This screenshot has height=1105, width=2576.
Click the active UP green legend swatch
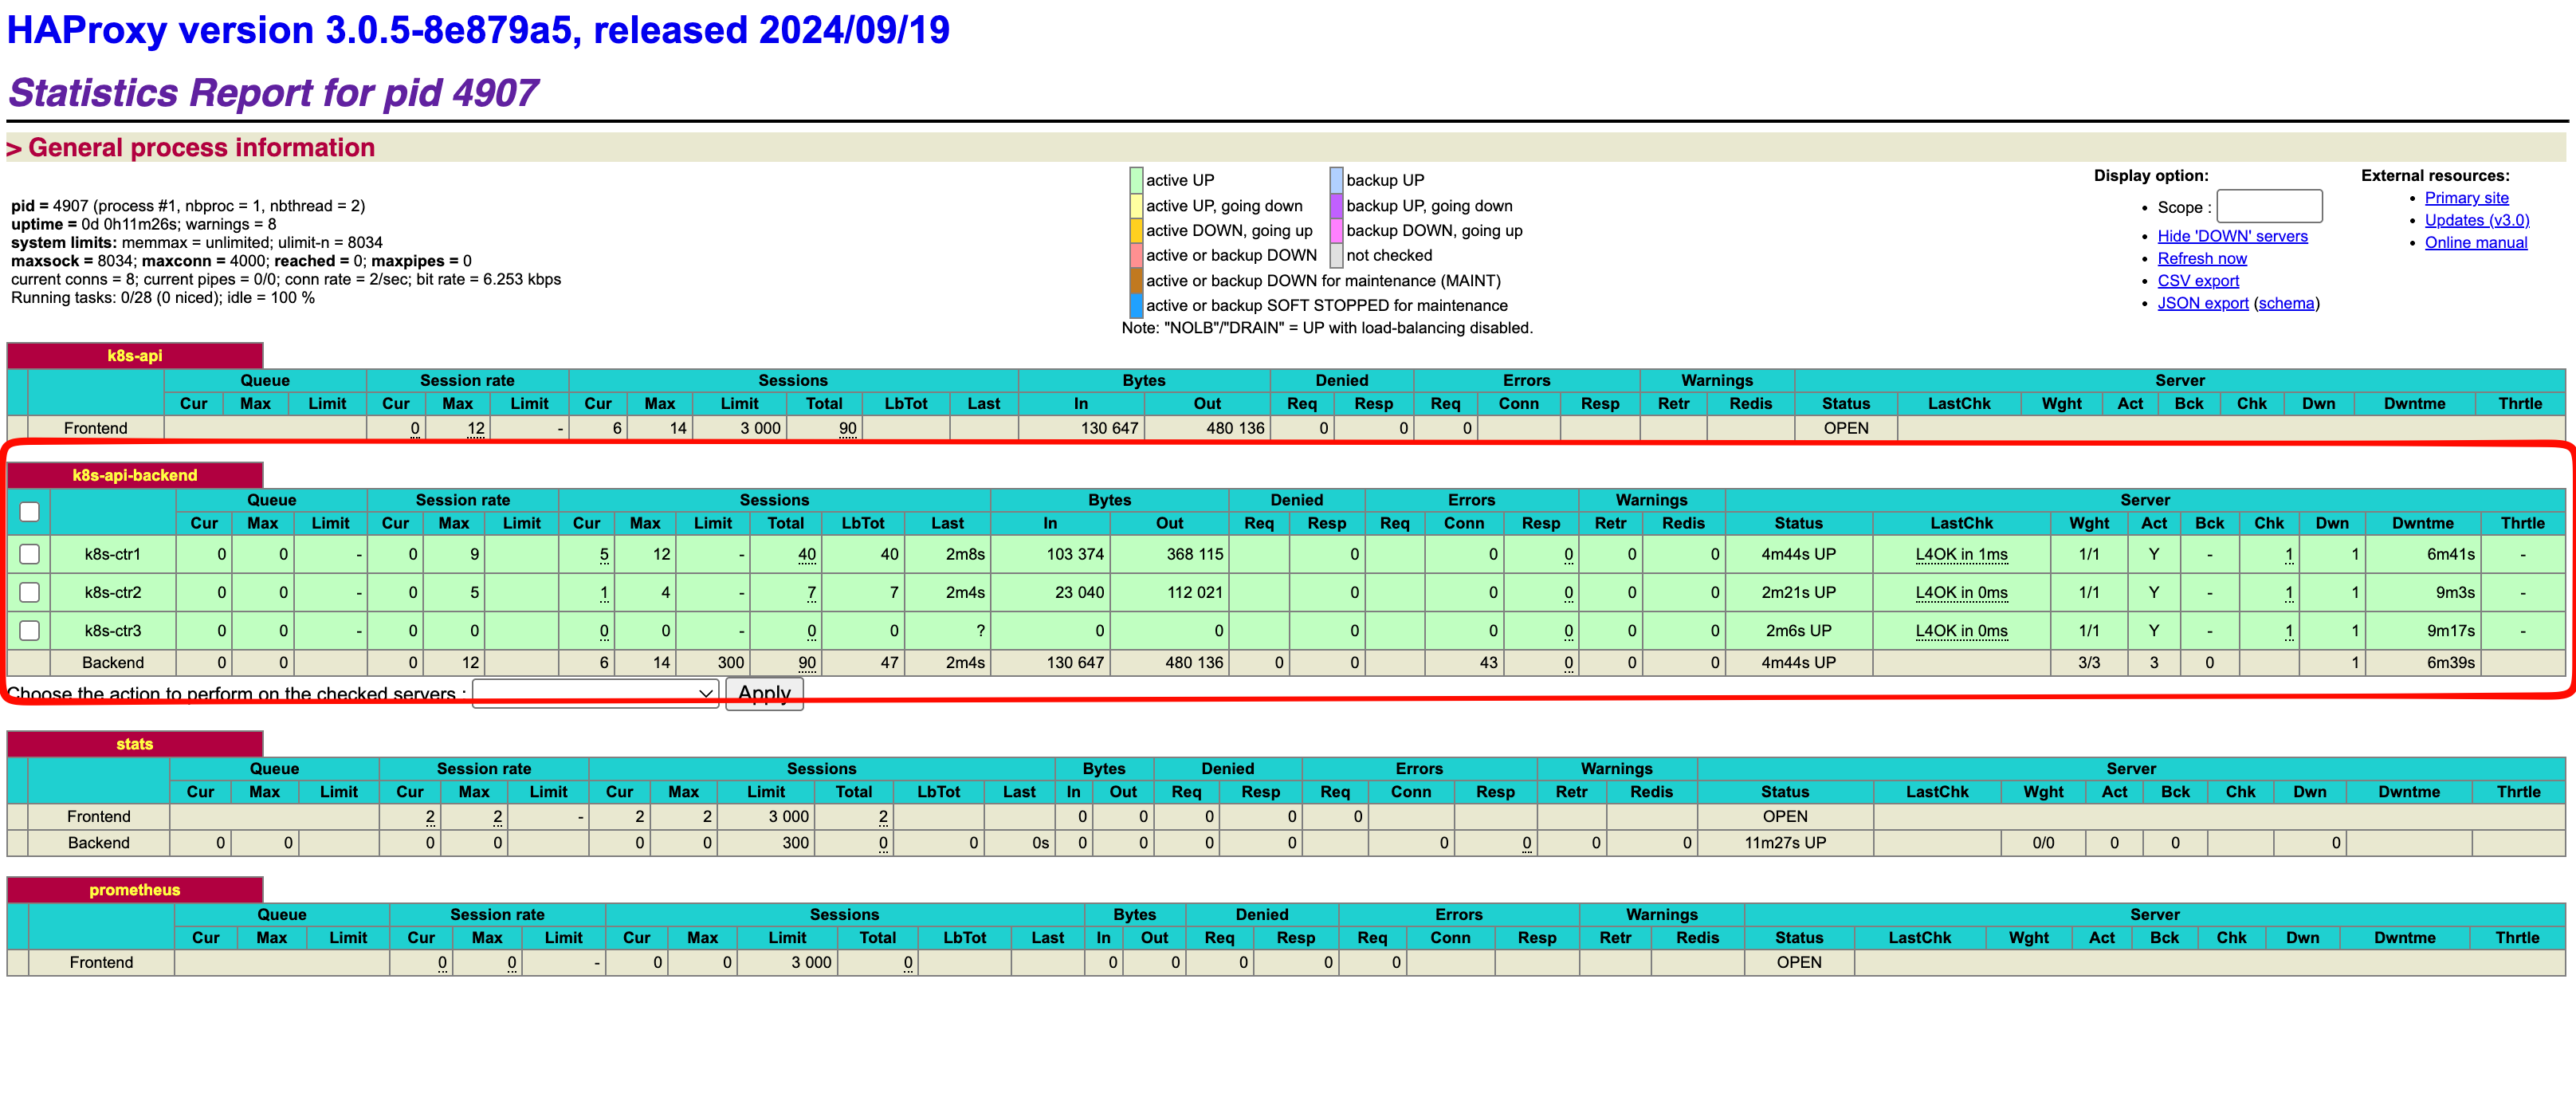[x=1136, y=180]
